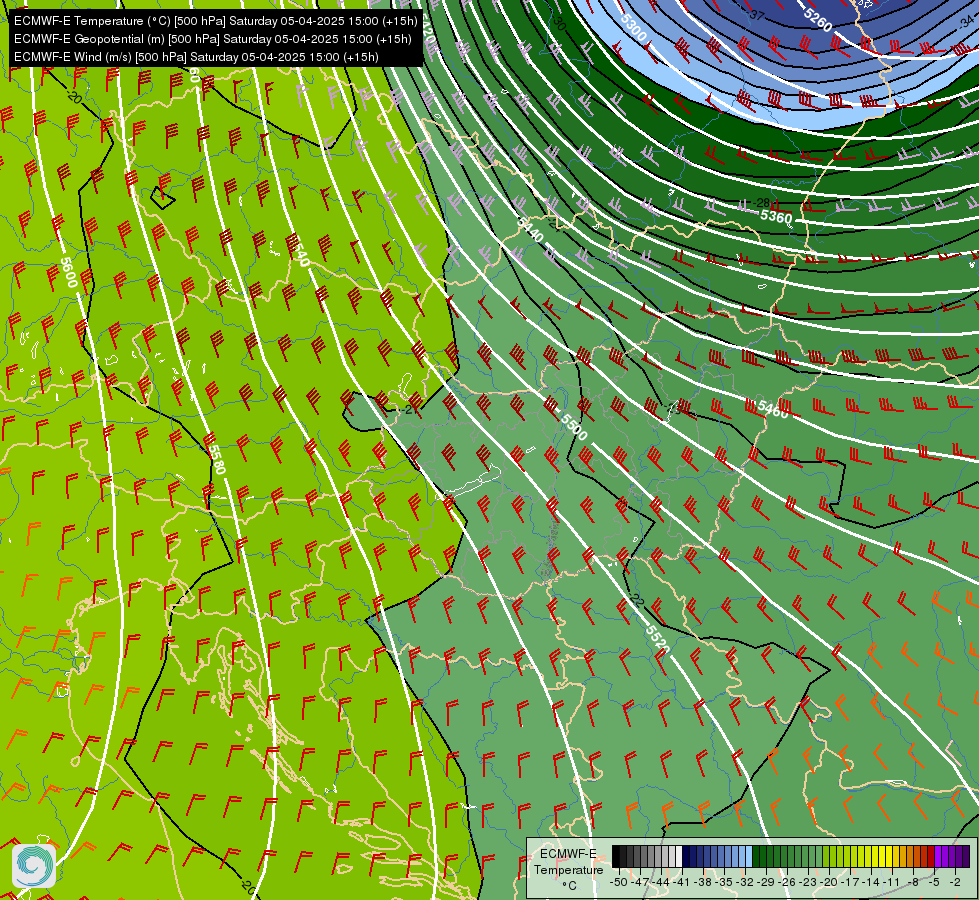Click the -2 value in the temperature legend
The height and width of the screenshot is (900, 979).
pos(955,882)
